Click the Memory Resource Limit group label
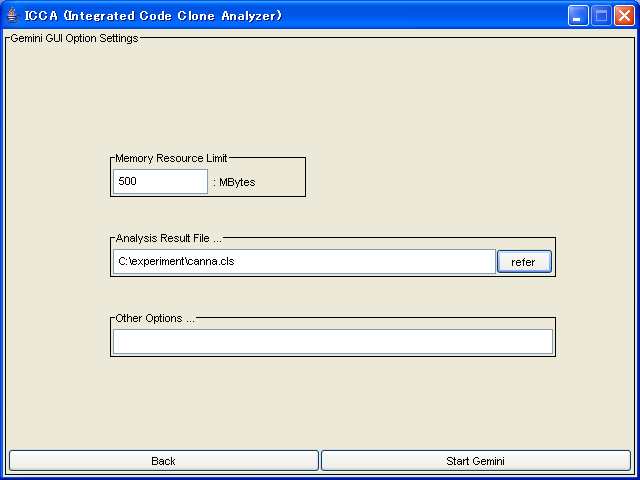This screenshot has width=640, height=480. click(x=171, y=158)
